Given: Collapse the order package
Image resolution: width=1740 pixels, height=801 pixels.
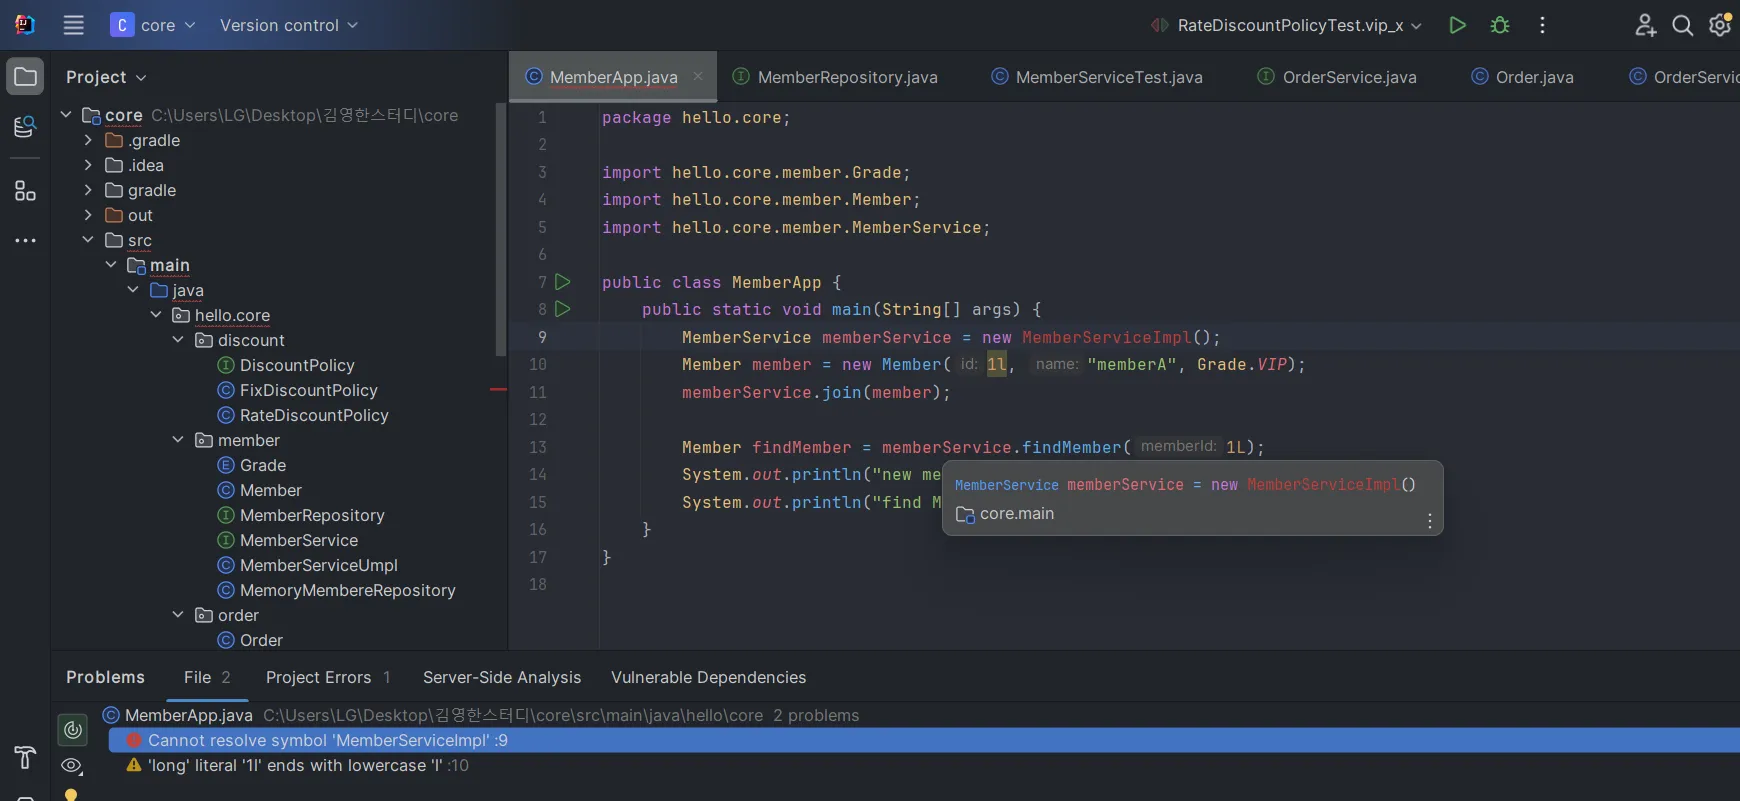Looking at the screenshot, I should tap(178, 615).
